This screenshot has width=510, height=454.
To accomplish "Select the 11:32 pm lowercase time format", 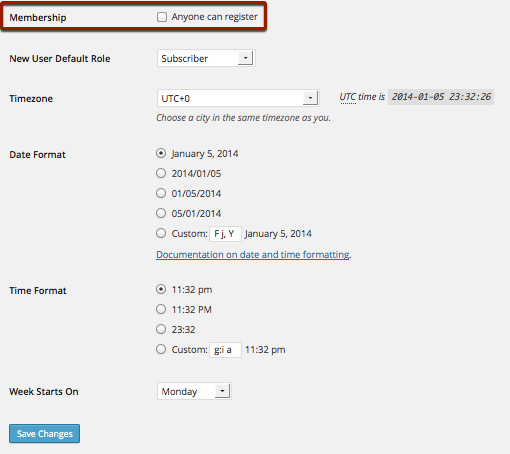I will pos(161,289).
